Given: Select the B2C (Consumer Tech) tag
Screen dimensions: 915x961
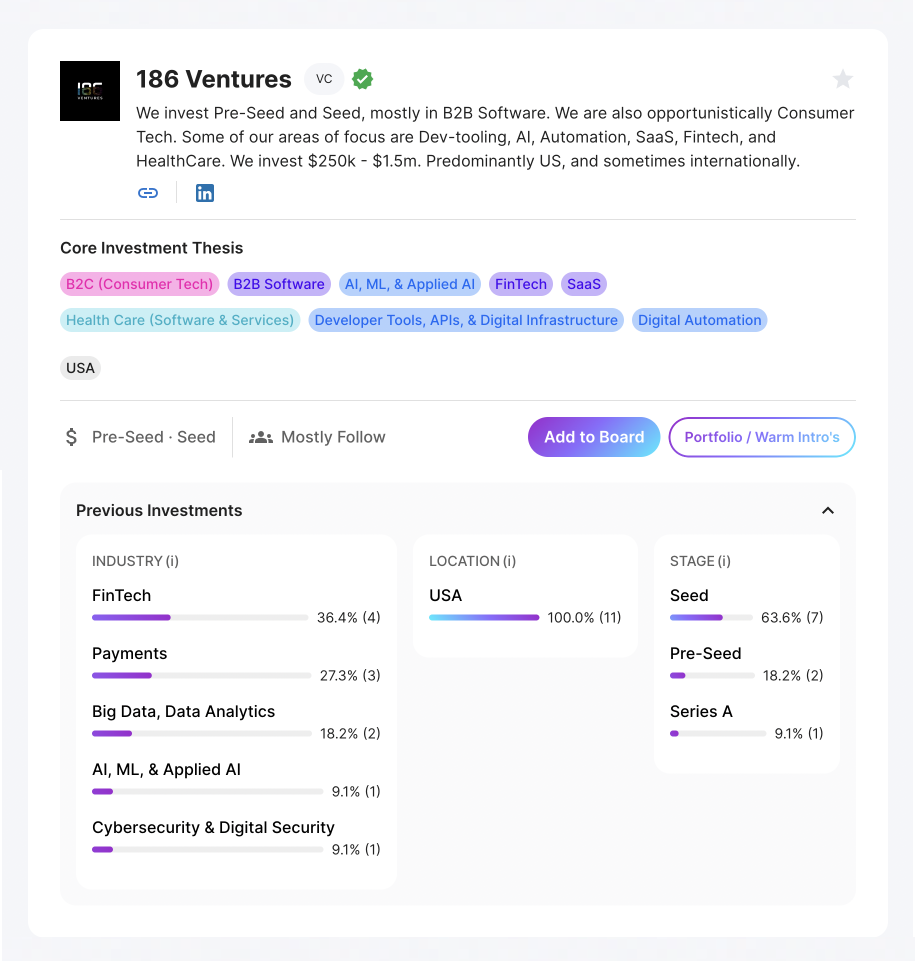Looking at the screenshot, I should click(140, 284).
